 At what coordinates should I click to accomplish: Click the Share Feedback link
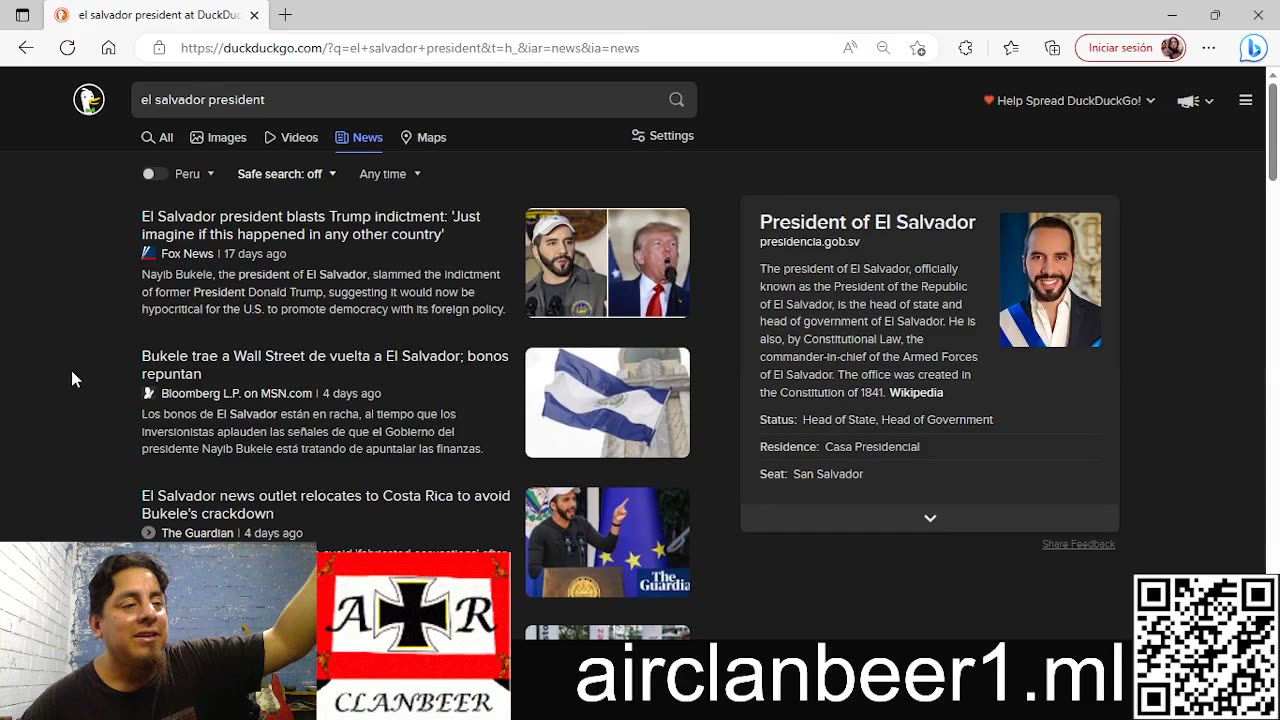coord(1078,544)
